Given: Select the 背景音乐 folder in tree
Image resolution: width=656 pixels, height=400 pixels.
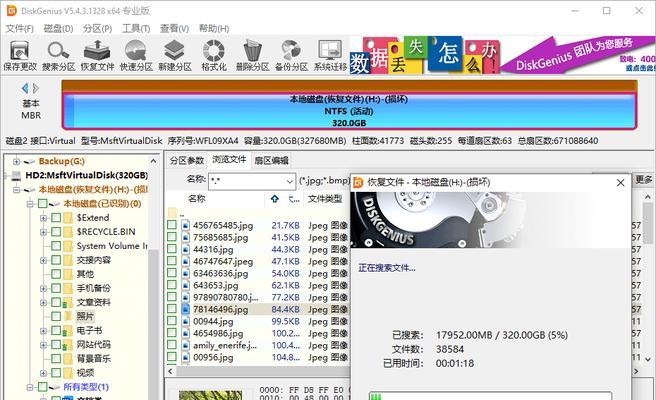Looking at the screenshot, I should [94, 359].
